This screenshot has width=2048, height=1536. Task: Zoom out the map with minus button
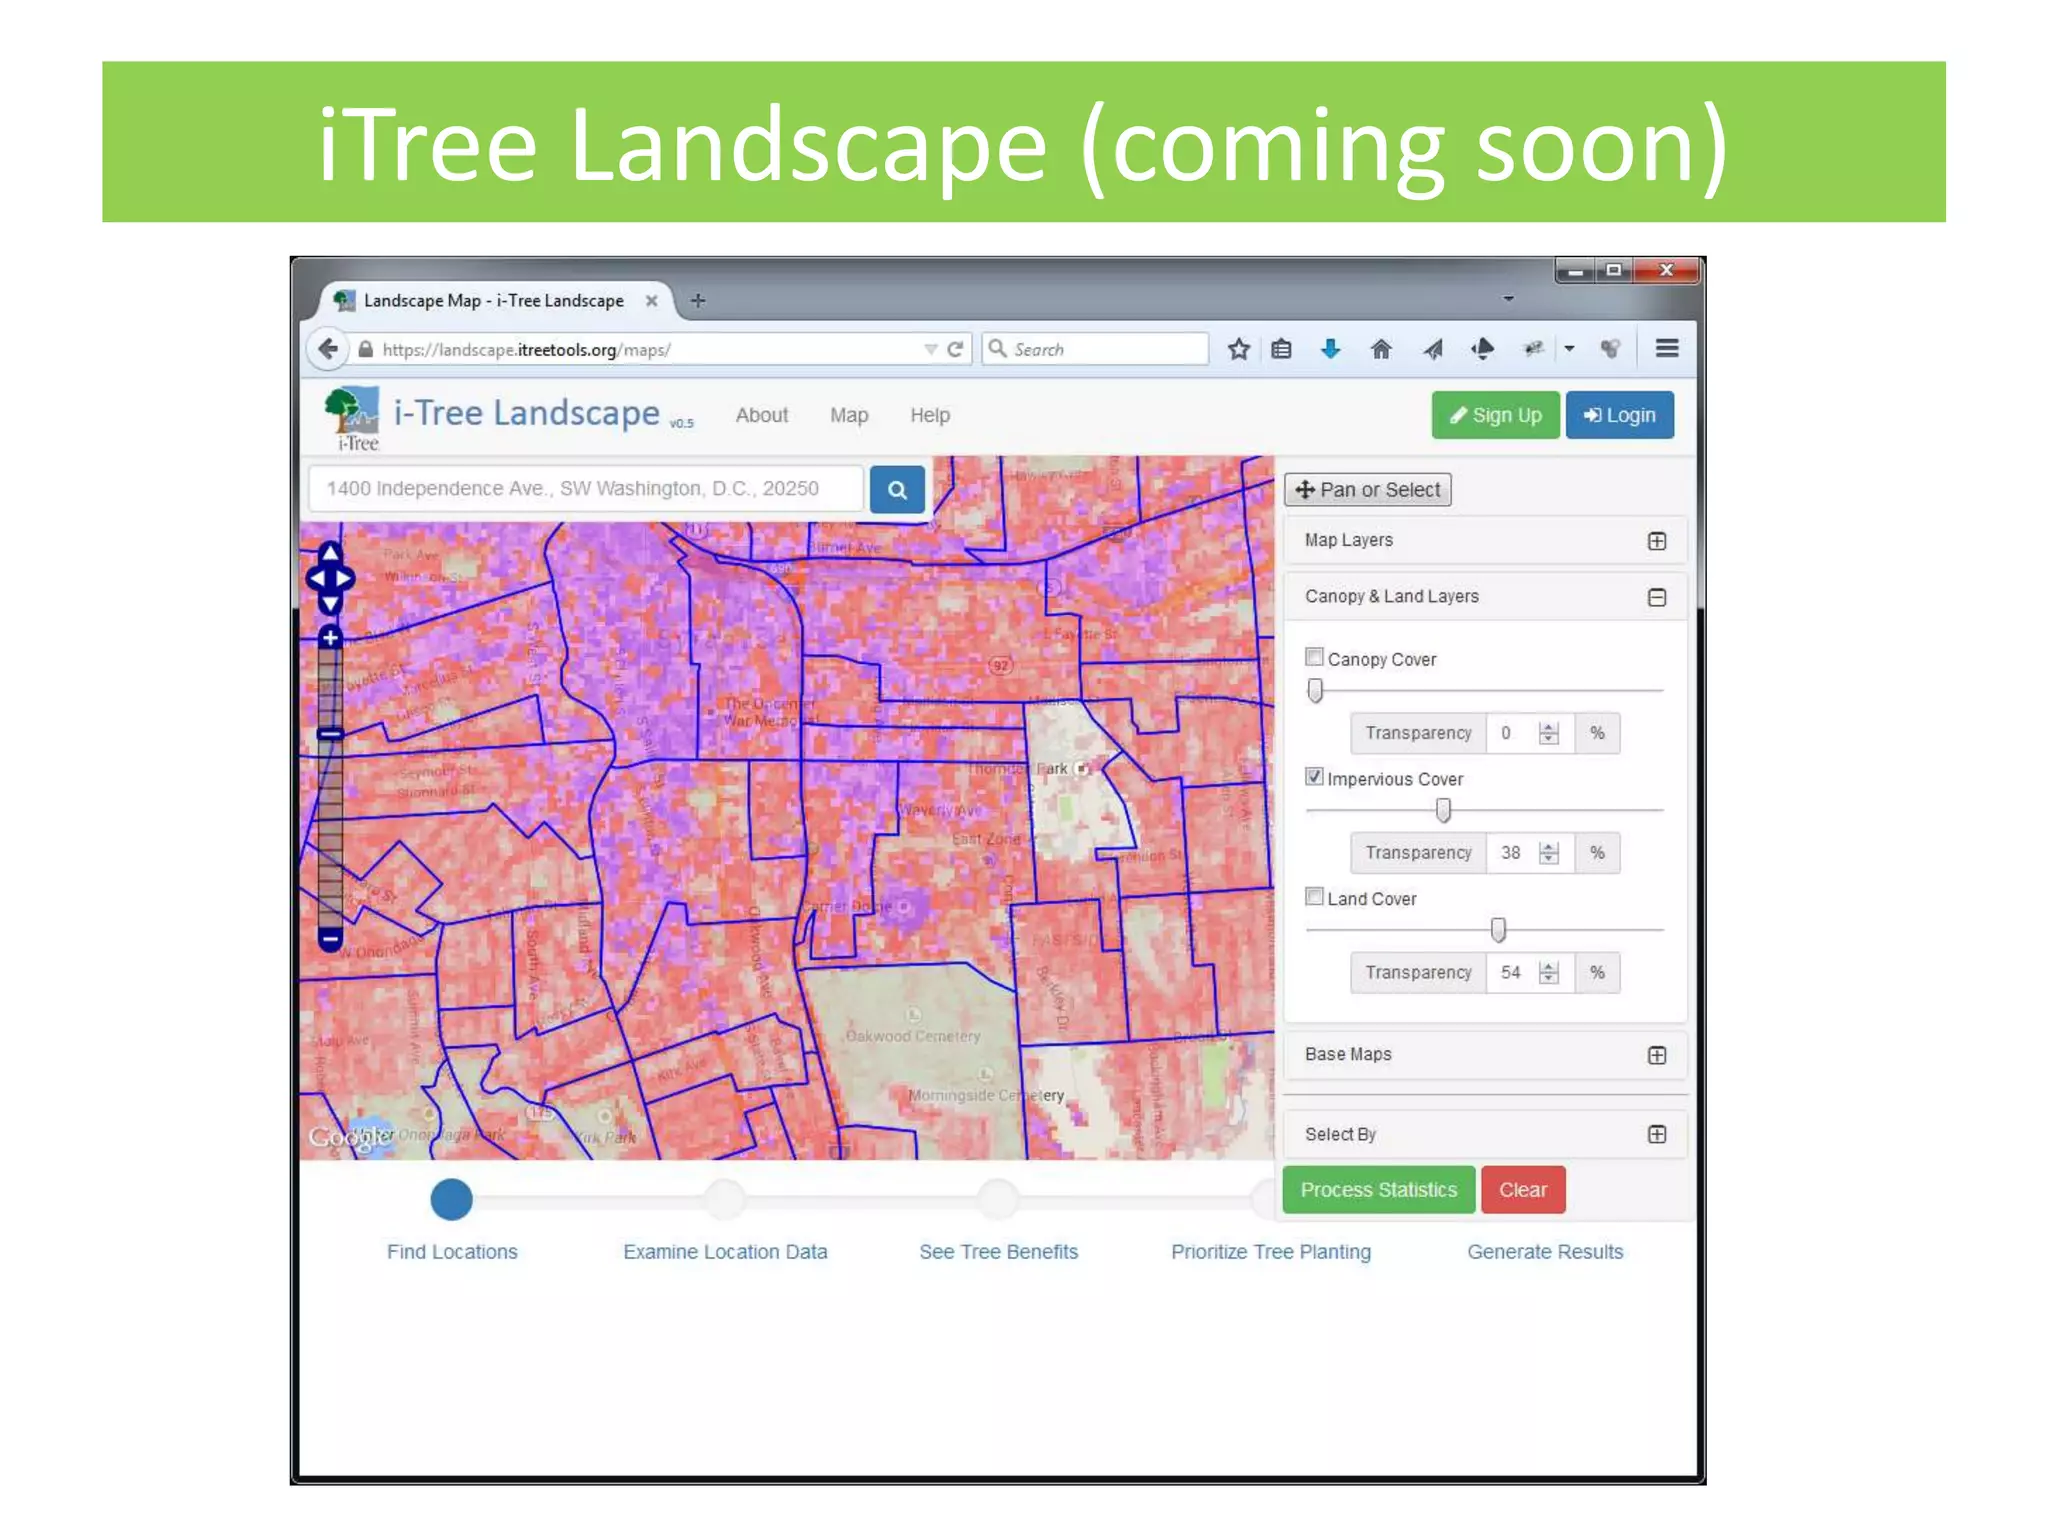pyautogui.click(x=330, y=939)
